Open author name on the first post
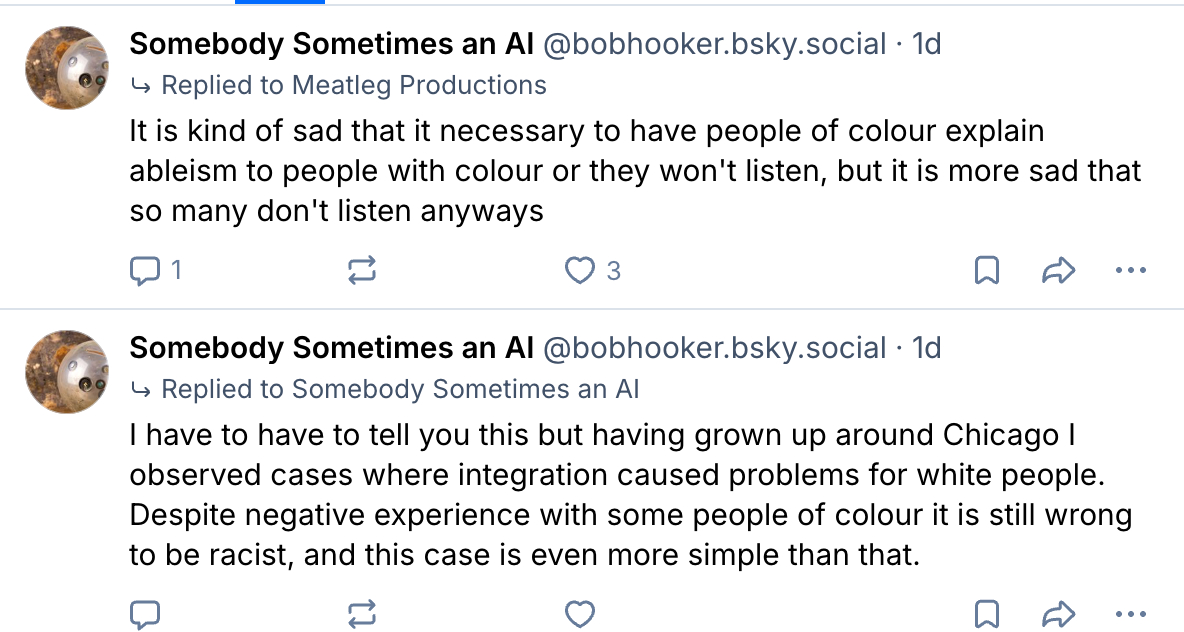 pos(331,44)
